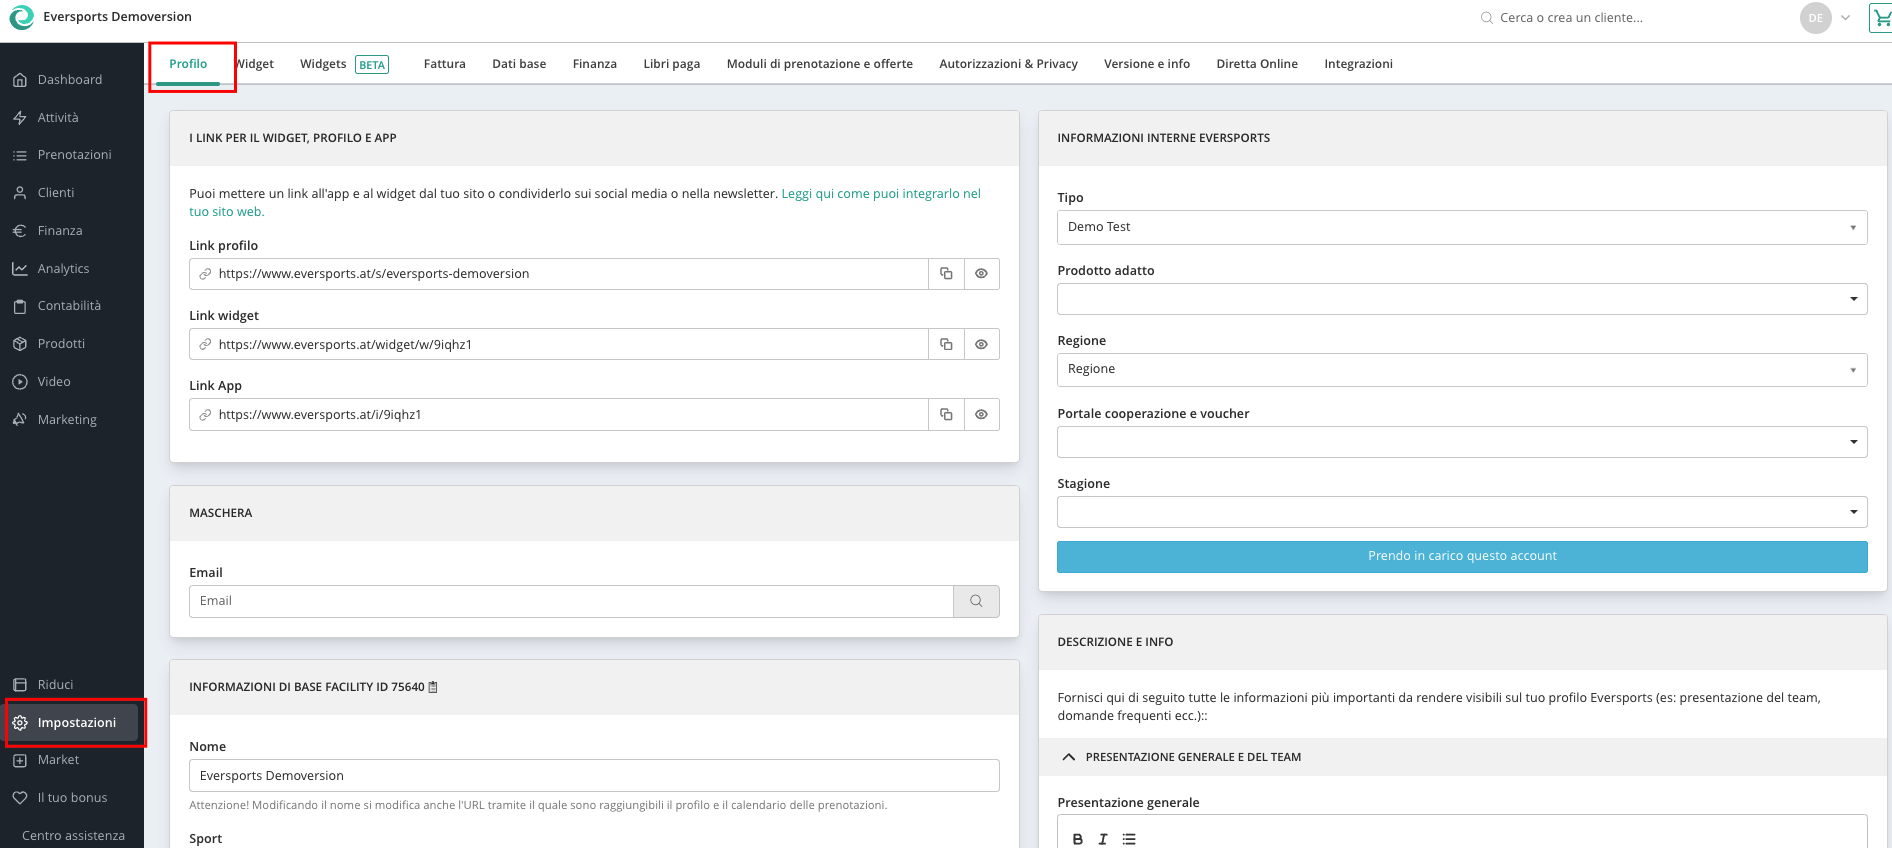Open the Fattura tab

444,64
